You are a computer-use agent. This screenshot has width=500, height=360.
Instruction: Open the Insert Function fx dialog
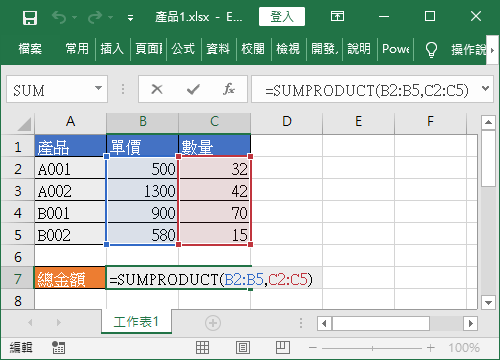(229, 89)
